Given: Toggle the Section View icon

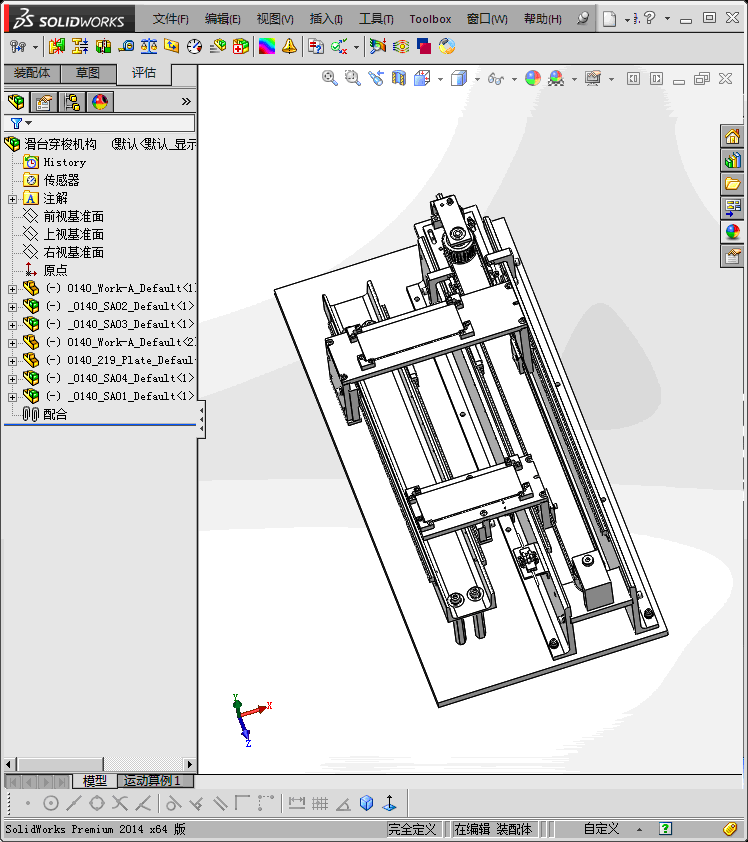Looking at the screenshot, I should (398, 78).
